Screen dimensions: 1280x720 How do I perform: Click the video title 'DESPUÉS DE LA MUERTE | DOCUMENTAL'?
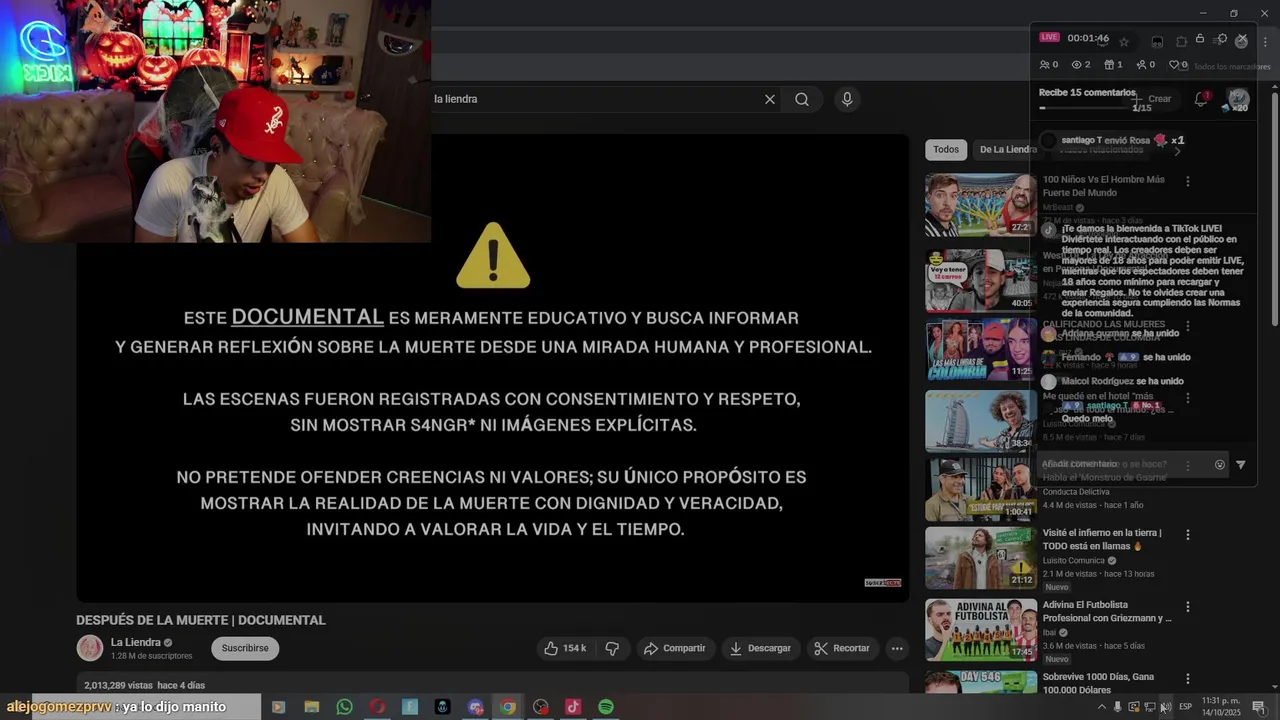[x=201, y=620]
